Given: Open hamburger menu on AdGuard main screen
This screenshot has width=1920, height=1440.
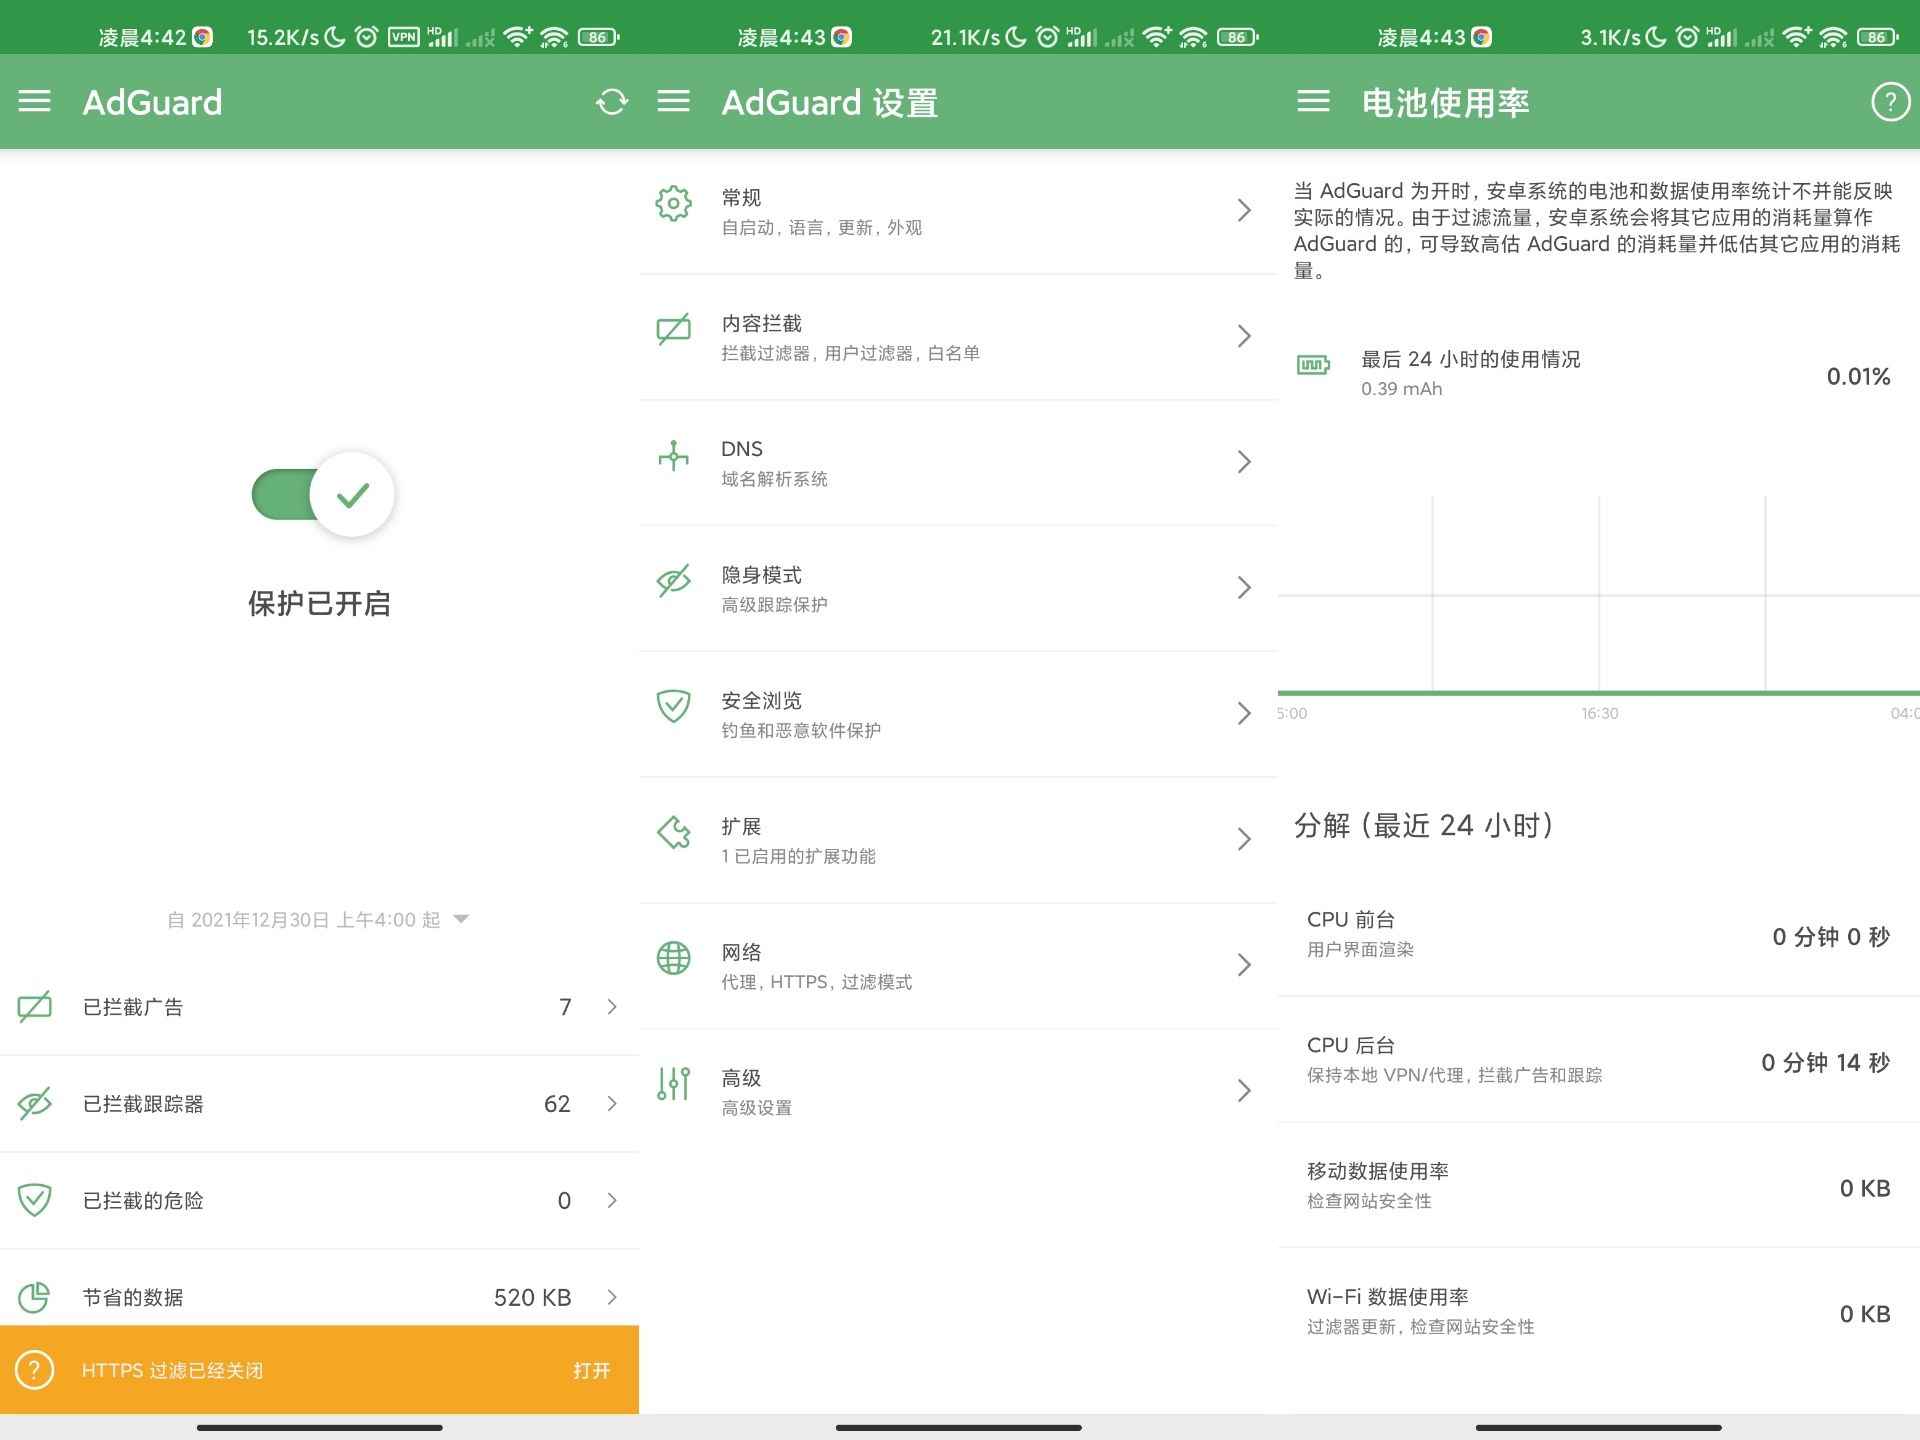Looking at the screenshot, I should click(x=34, y=101).
